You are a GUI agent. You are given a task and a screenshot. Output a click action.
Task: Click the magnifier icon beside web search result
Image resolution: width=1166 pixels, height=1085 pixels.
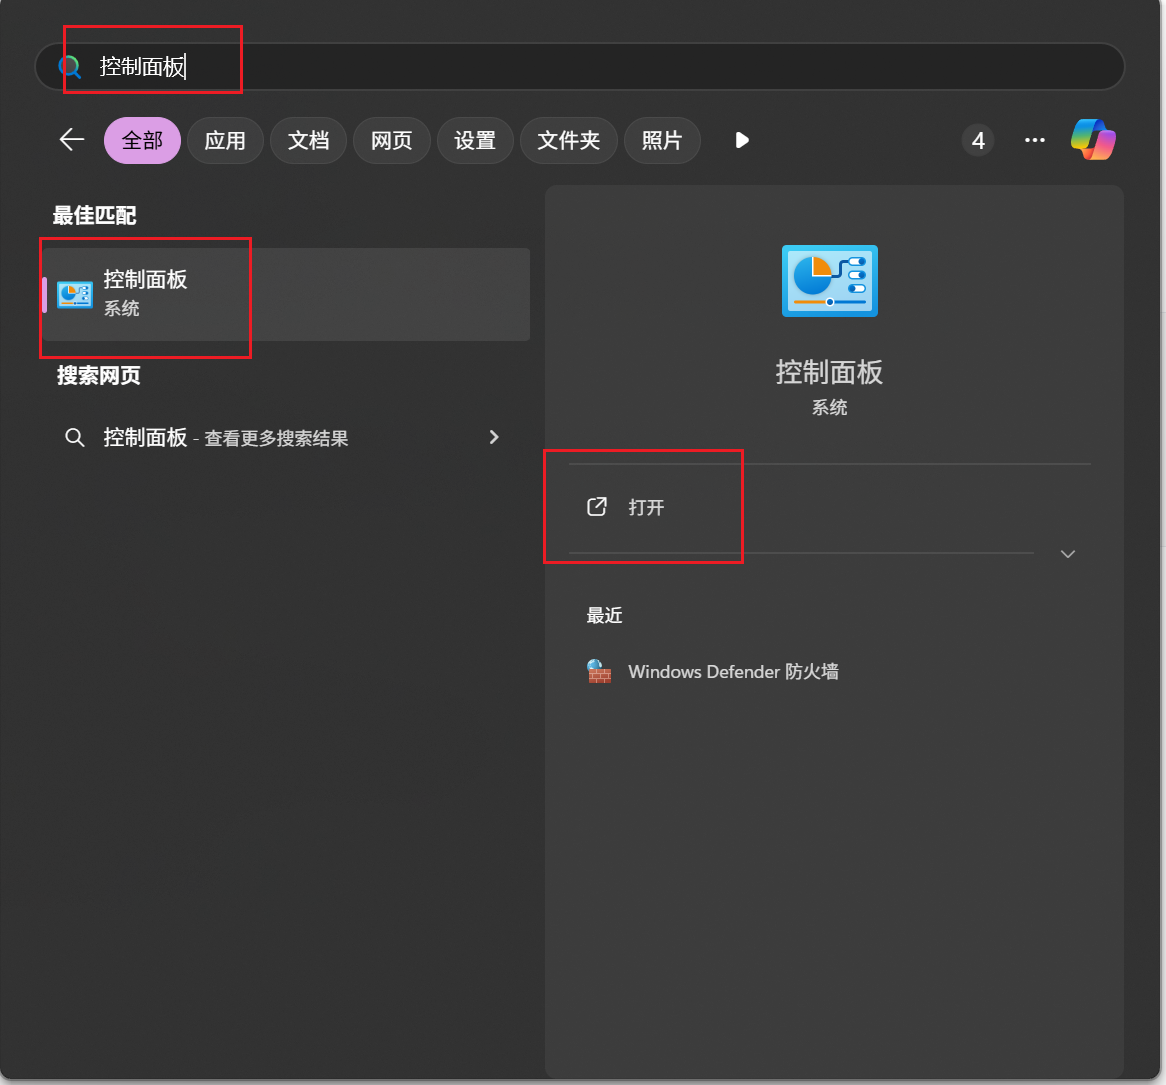click(x=74, y=438)
